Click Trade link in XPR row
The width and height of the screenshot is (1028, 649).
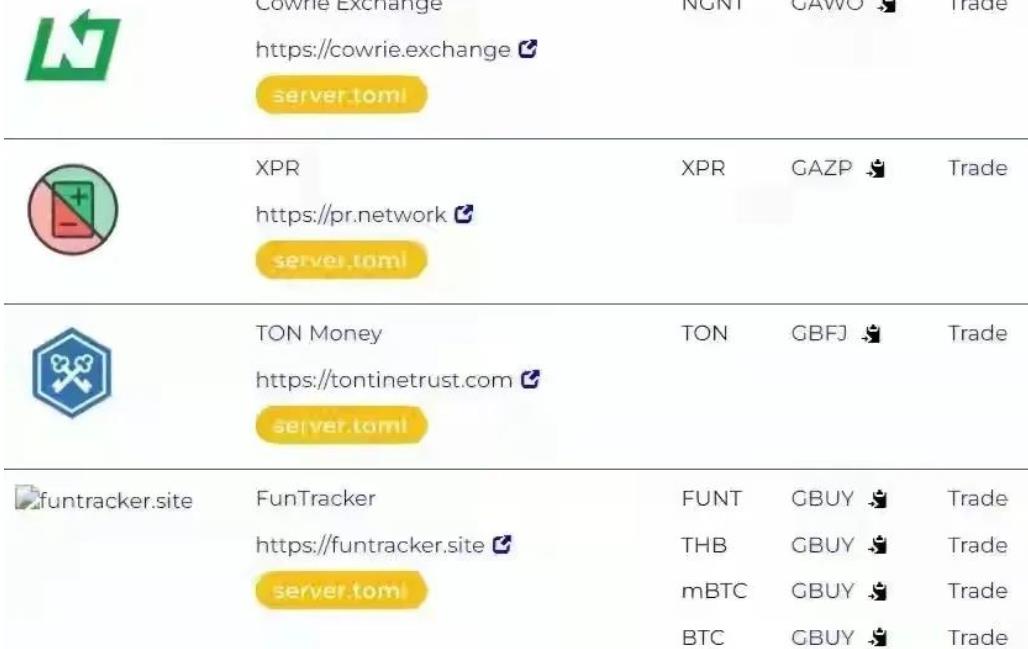coord(978,168)
